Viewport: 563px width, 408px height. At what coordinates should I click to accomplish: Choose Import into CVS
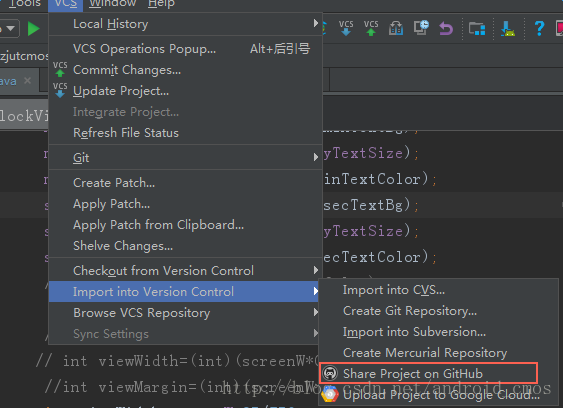point(438,289)
